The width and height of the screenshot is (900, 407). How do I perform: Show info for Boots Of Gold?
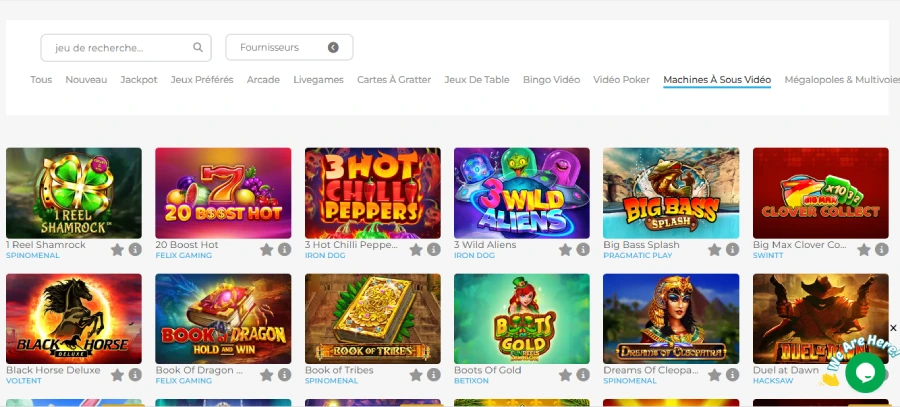tap(583, 375)
